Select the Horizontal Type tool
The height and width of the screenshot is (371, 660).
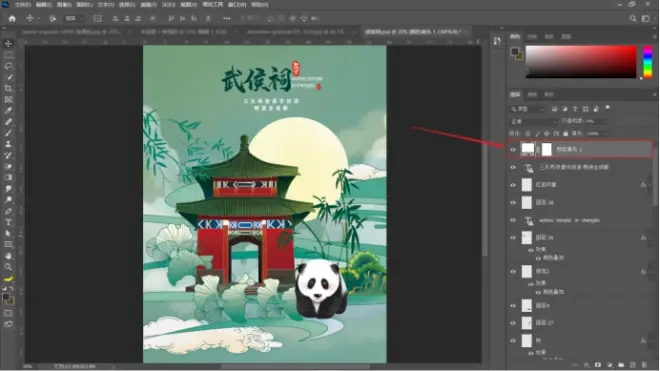[x=8, y=222]
